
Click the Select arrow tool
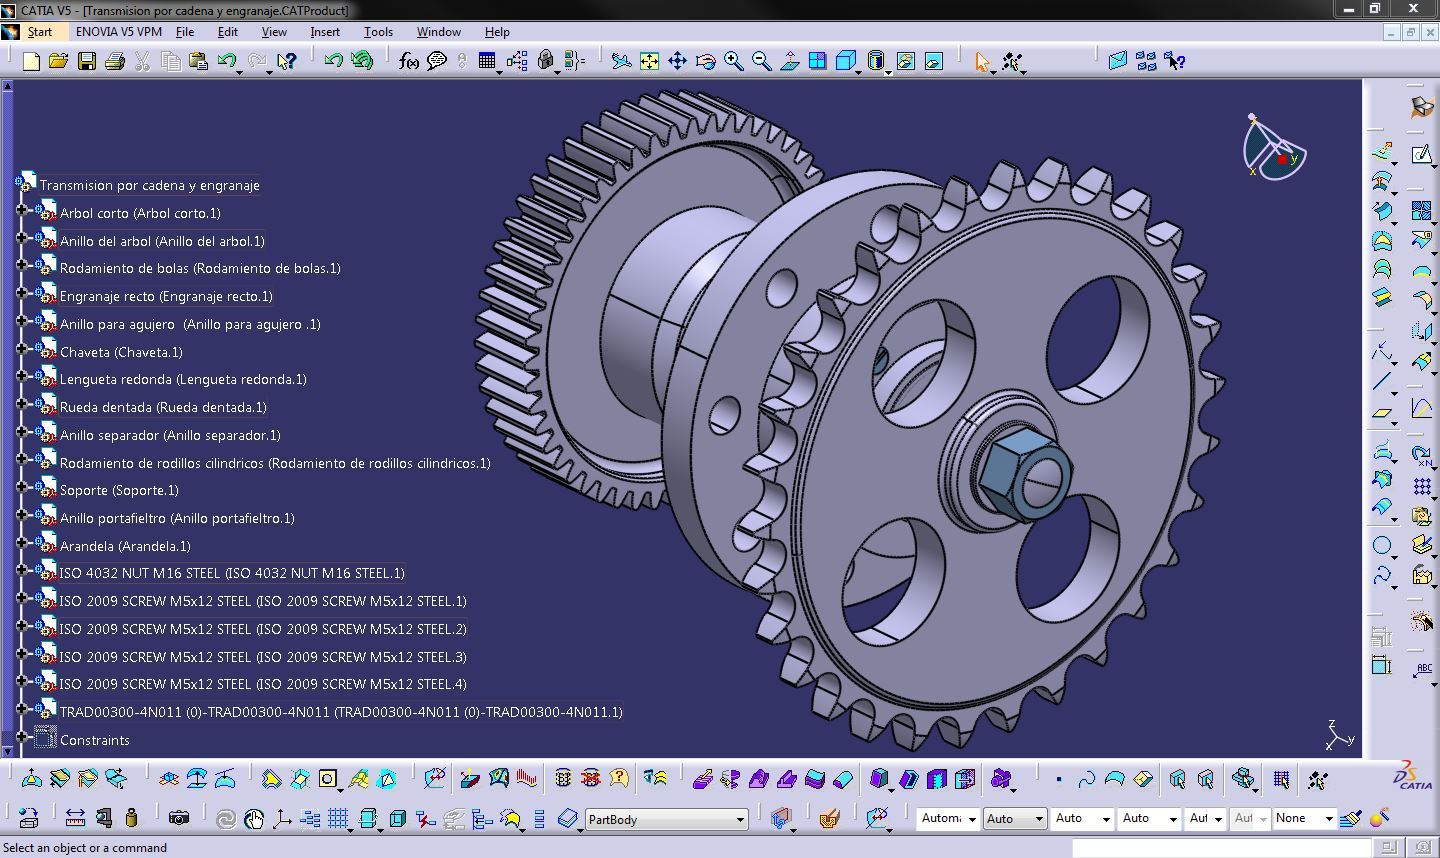pyautogui.click(x=982, y=62)
